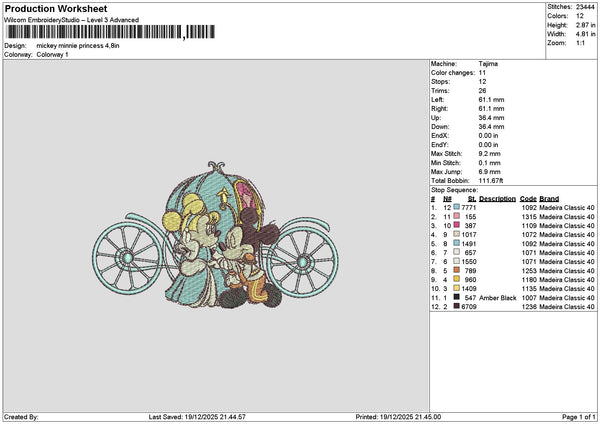
Task: Select the off-white swatch for 1550 stitches
Action: click(457, 261)
